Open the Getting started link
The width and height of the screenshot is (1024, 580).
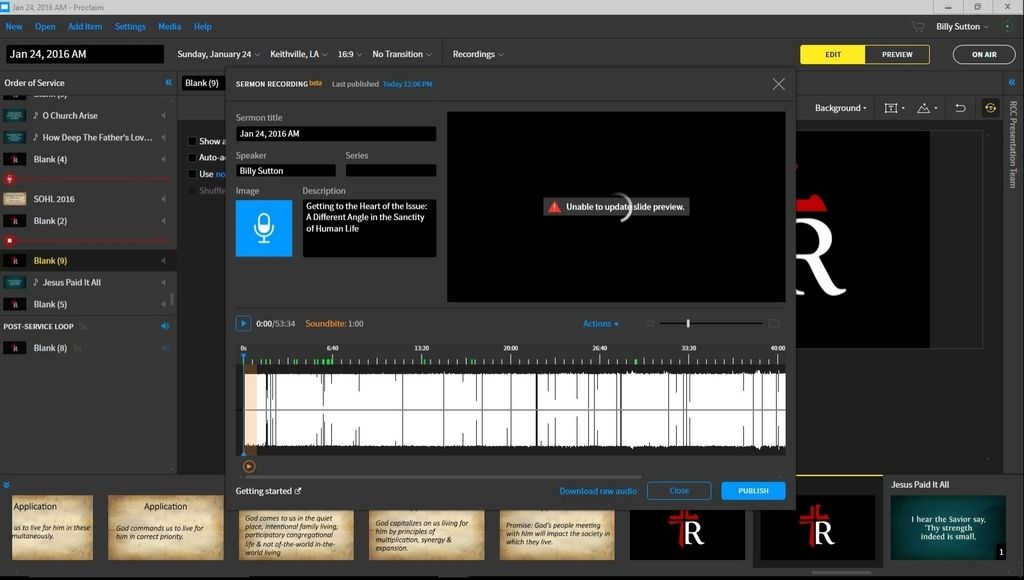tap(268, 491)
